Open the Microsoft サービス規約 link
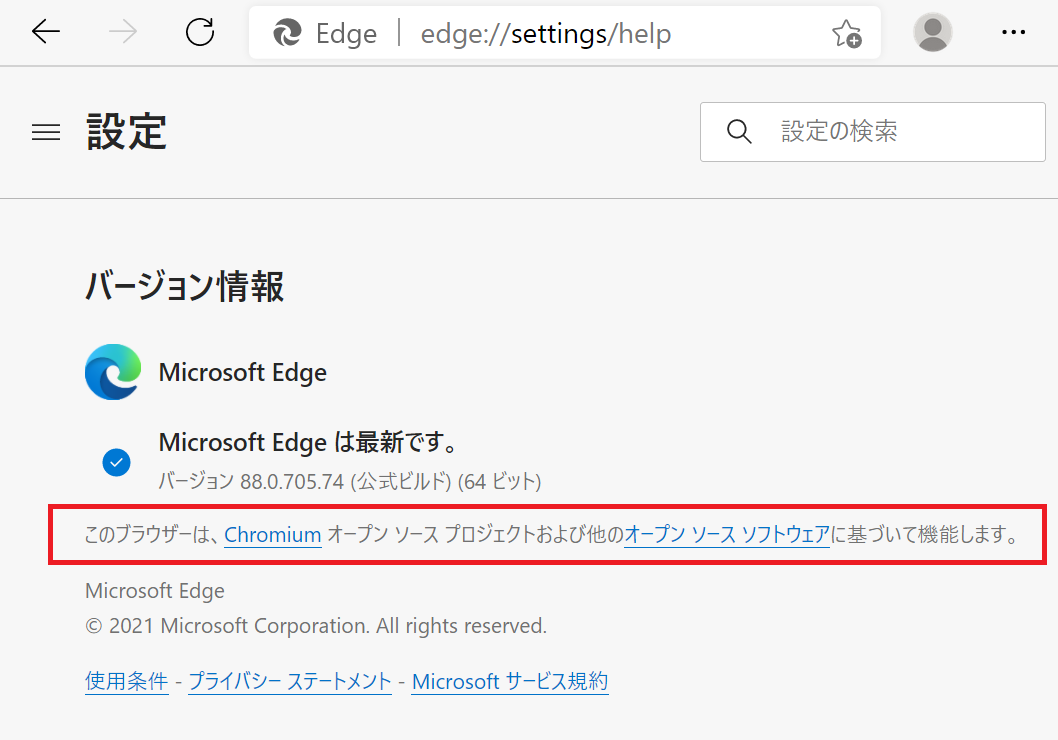The width and height of the screenshot is (1058, 740). click(510, 681)
